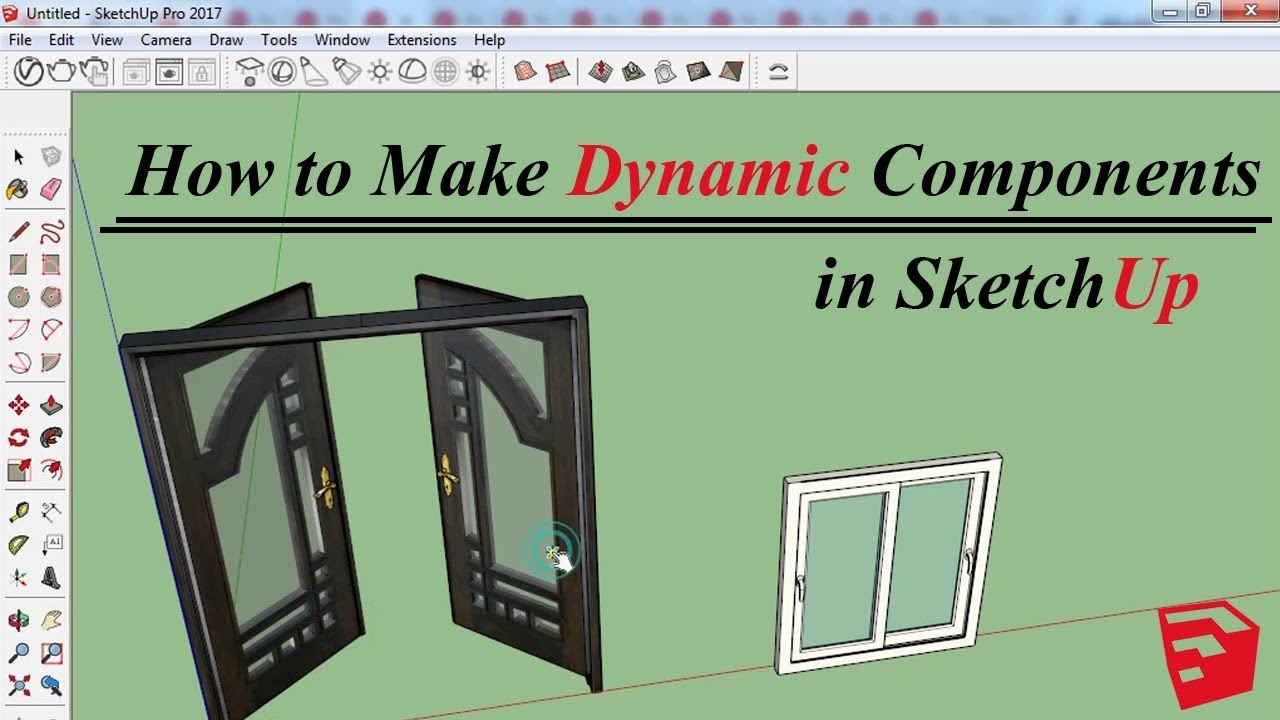Choose the Pie arc tool
The image size is (1280, 720).
pos(51,361)
